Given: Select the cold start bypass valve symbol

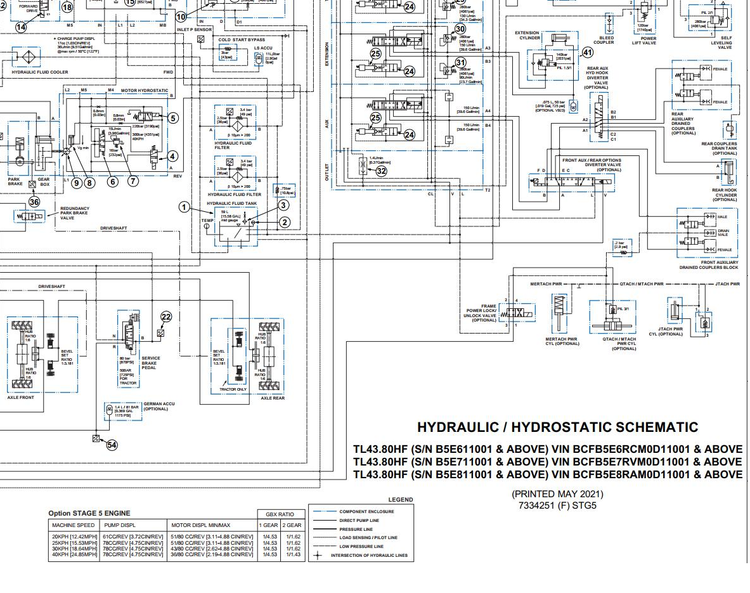Looking at the screenshot, I should coord(227,52).
